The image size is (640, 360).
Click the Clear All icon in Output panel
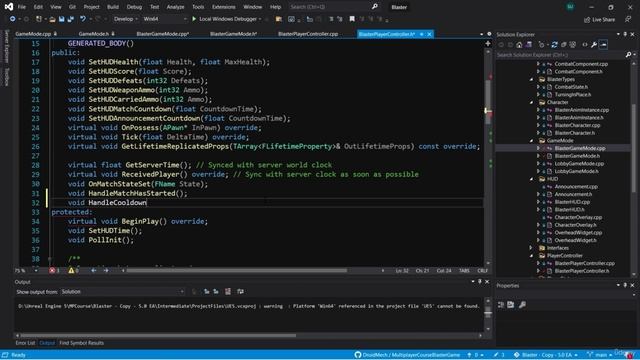coord(228,291)
